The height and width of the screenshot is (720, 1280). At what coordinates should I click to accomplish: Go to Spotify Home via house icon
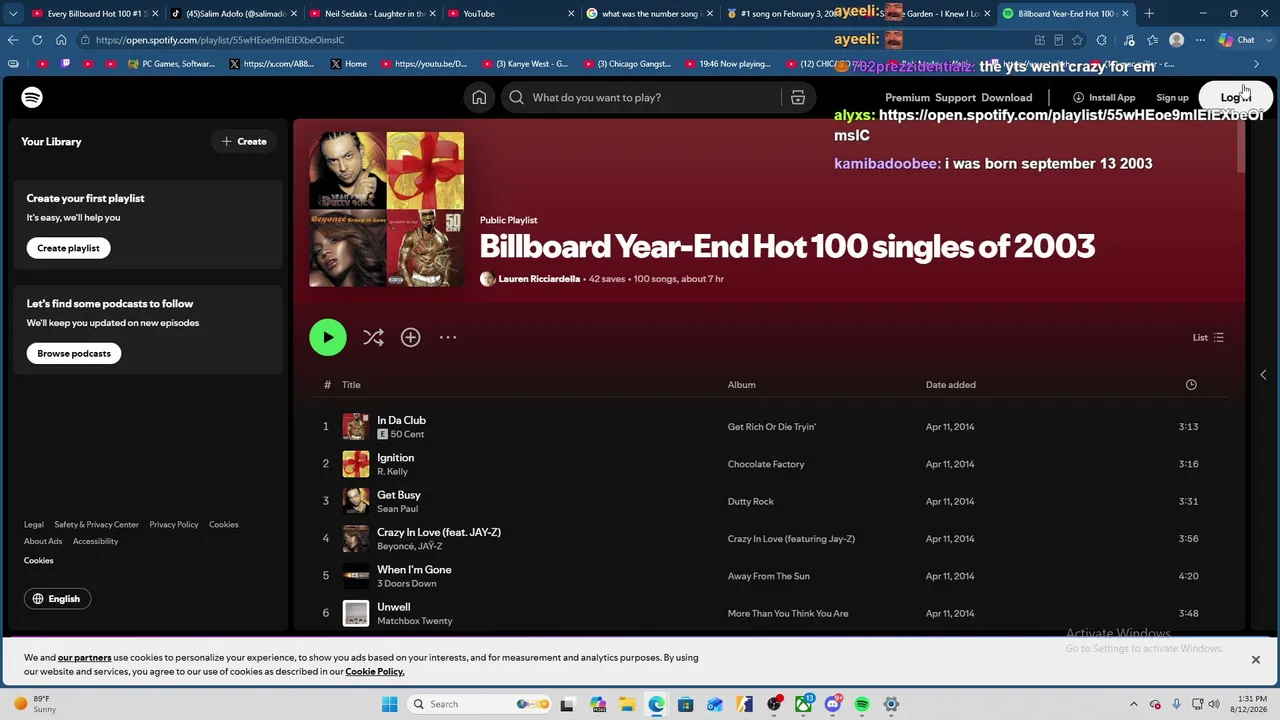pyautogui.click(x=479, y=97)
